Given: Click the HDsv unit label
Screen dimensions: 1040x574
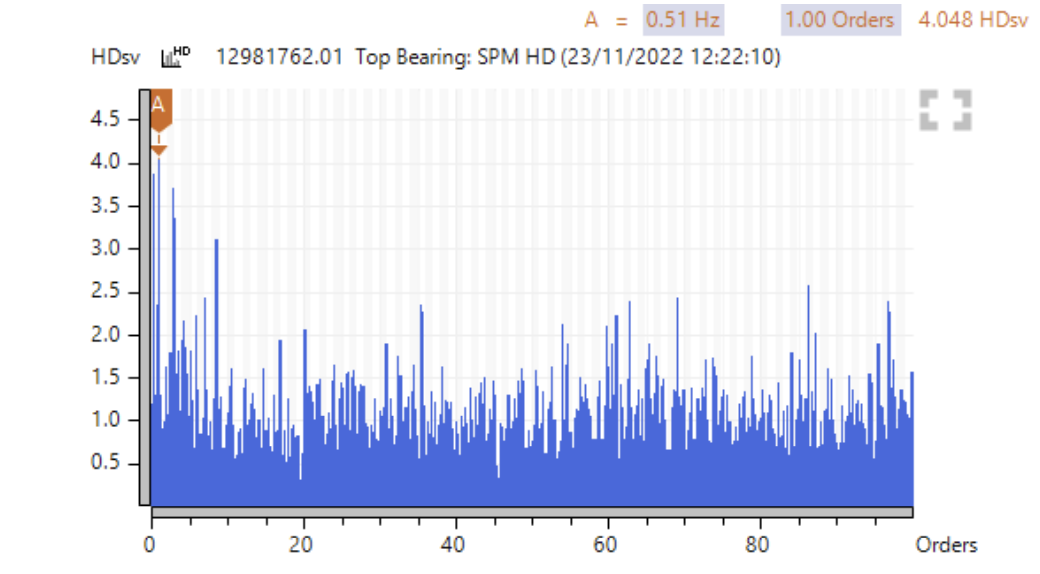Looking at the screenshot, I should 116,57.
